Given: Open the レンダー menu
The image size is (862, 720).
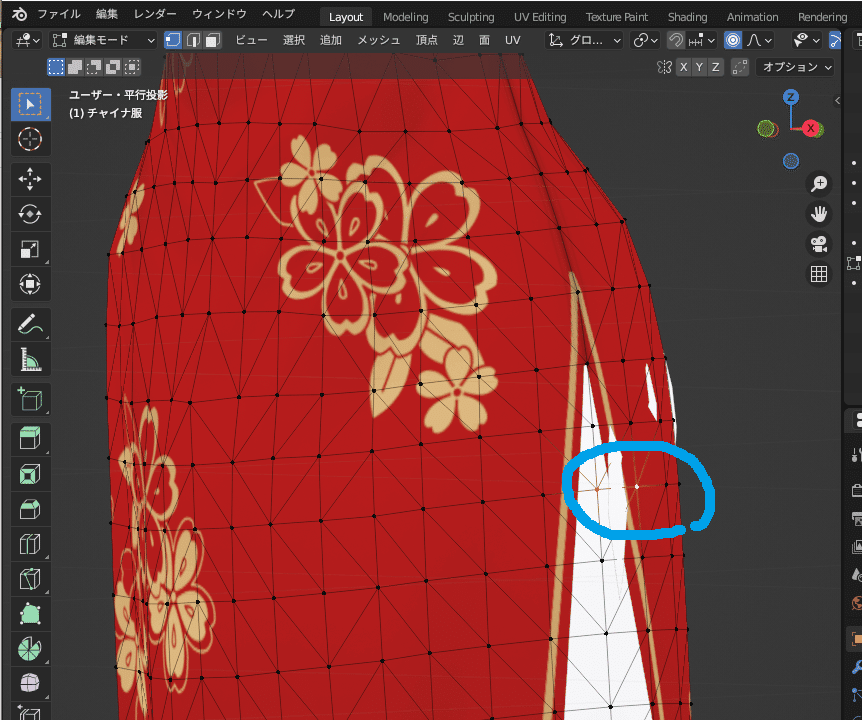Looking at the screenshot, I should 155,14.
